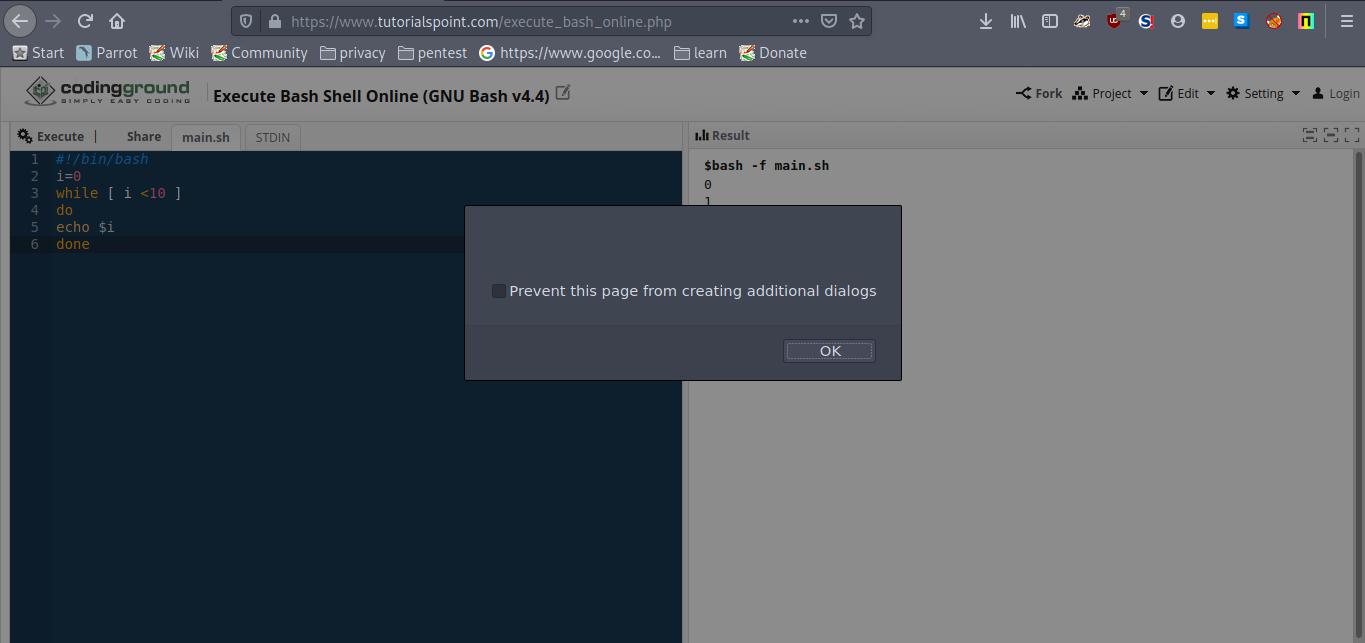
Task: Switch to the STDIN tab
Action: point(272,137)
